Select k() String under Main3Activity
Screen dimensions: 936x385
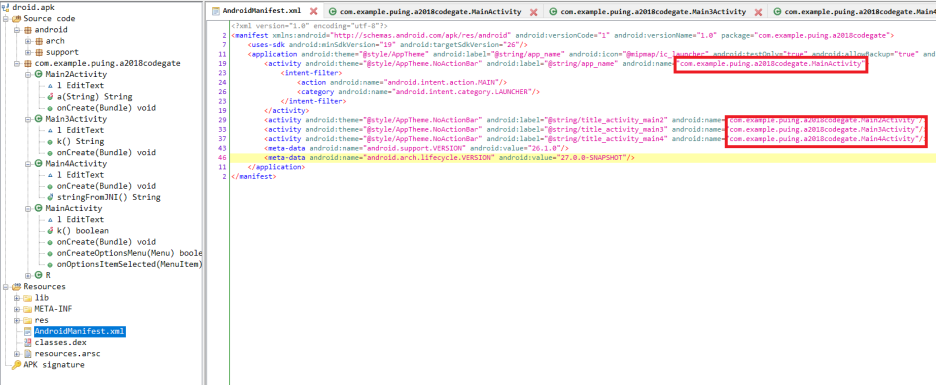coord(81,141)
